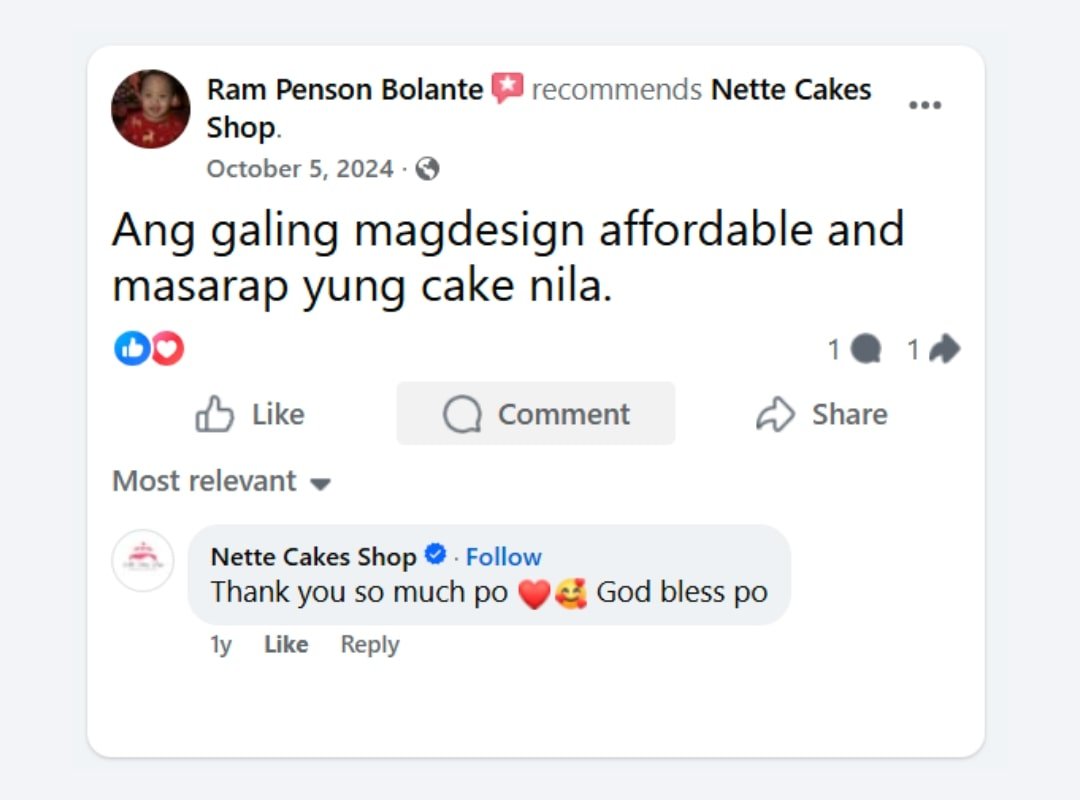Open the Nette Cakes Shop commenter avatar
The height and width of the screenshot is (800, 1080).
143,560
